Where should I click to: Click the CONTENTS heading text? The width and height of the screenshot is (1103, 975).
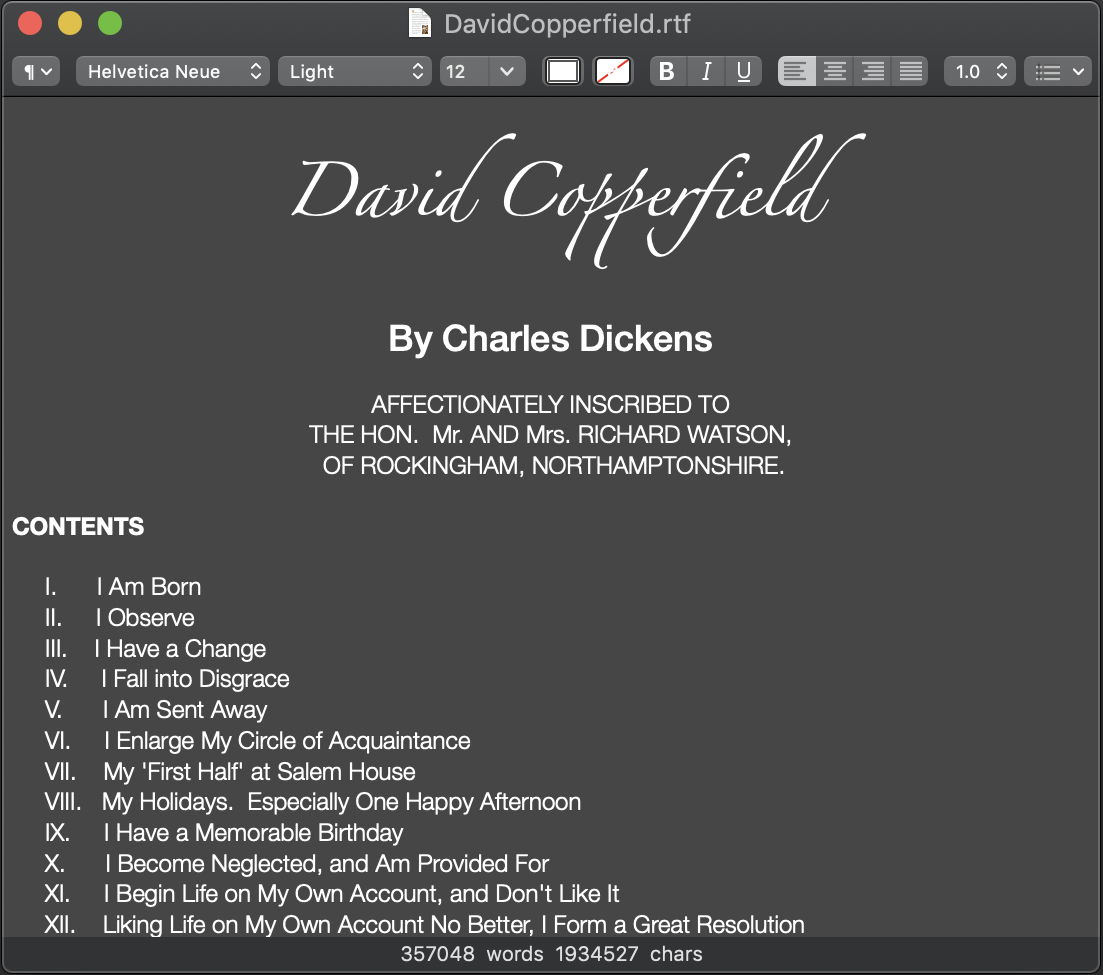coord(78,527)
